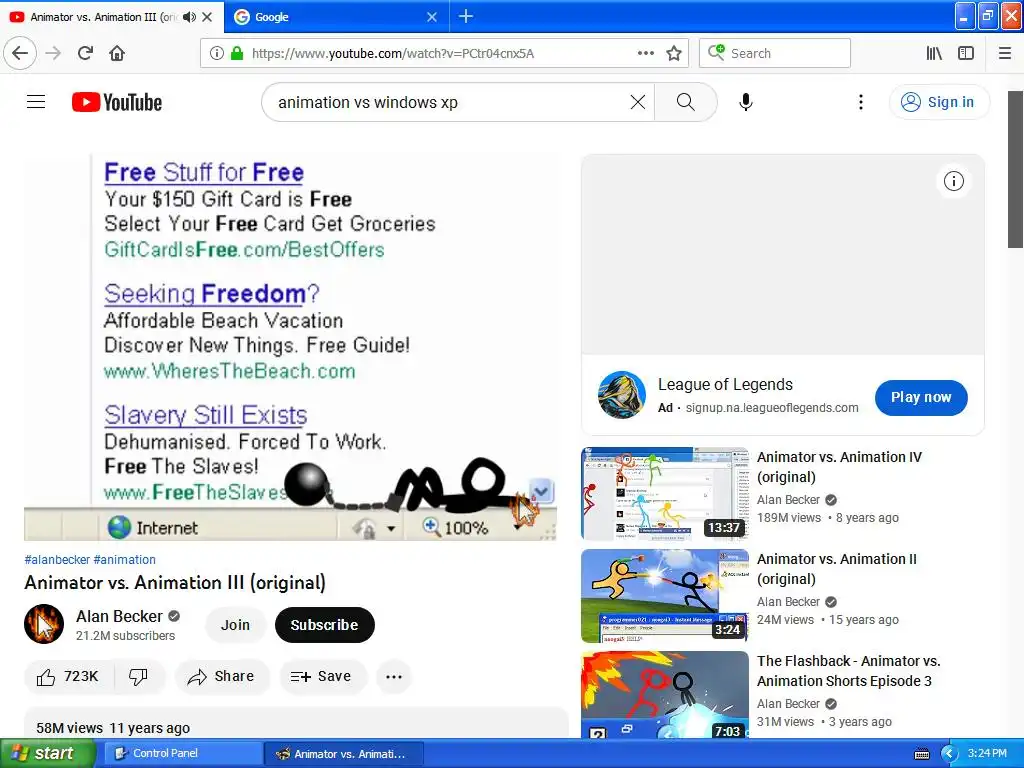
Task: Focus the Firefox Search box
Action: pyautogui.click(x=775, y=53)
